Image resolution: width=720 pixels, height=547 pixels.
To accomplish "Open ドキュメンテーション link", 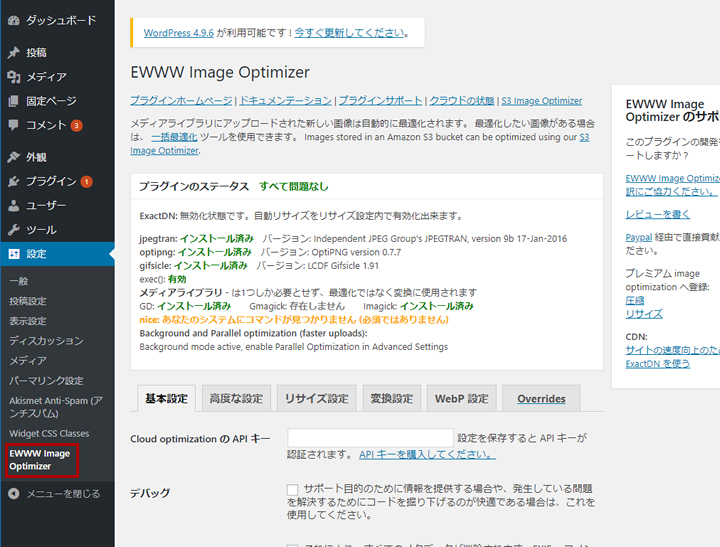I will coord(286,101).
